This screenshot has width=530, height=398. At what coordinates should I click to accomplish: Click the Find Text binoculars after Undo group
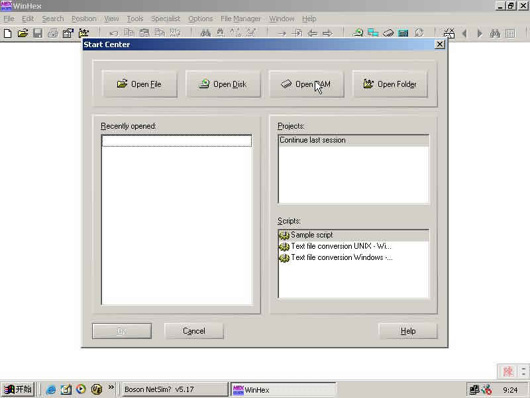205,33
